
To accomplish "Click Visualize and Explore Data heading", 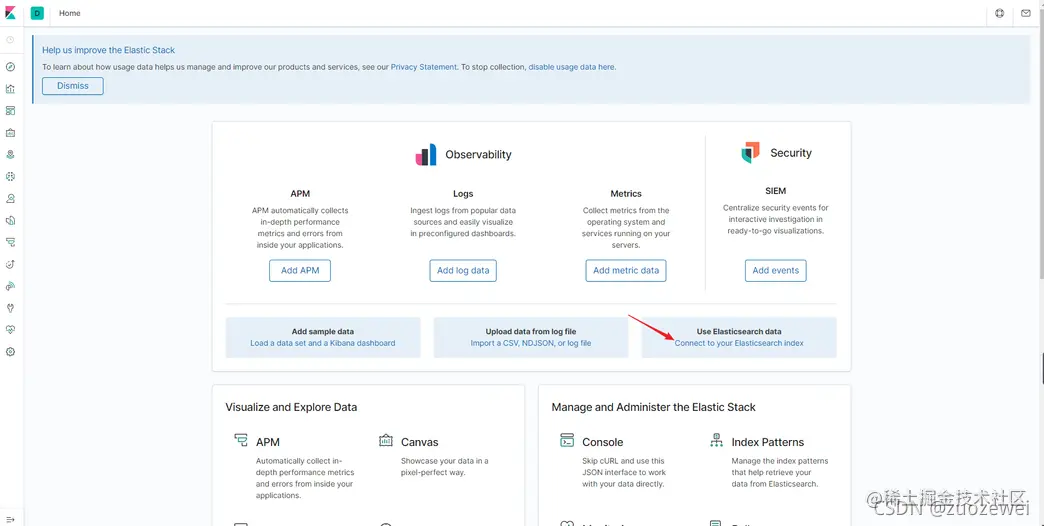I will click(291, 407).
